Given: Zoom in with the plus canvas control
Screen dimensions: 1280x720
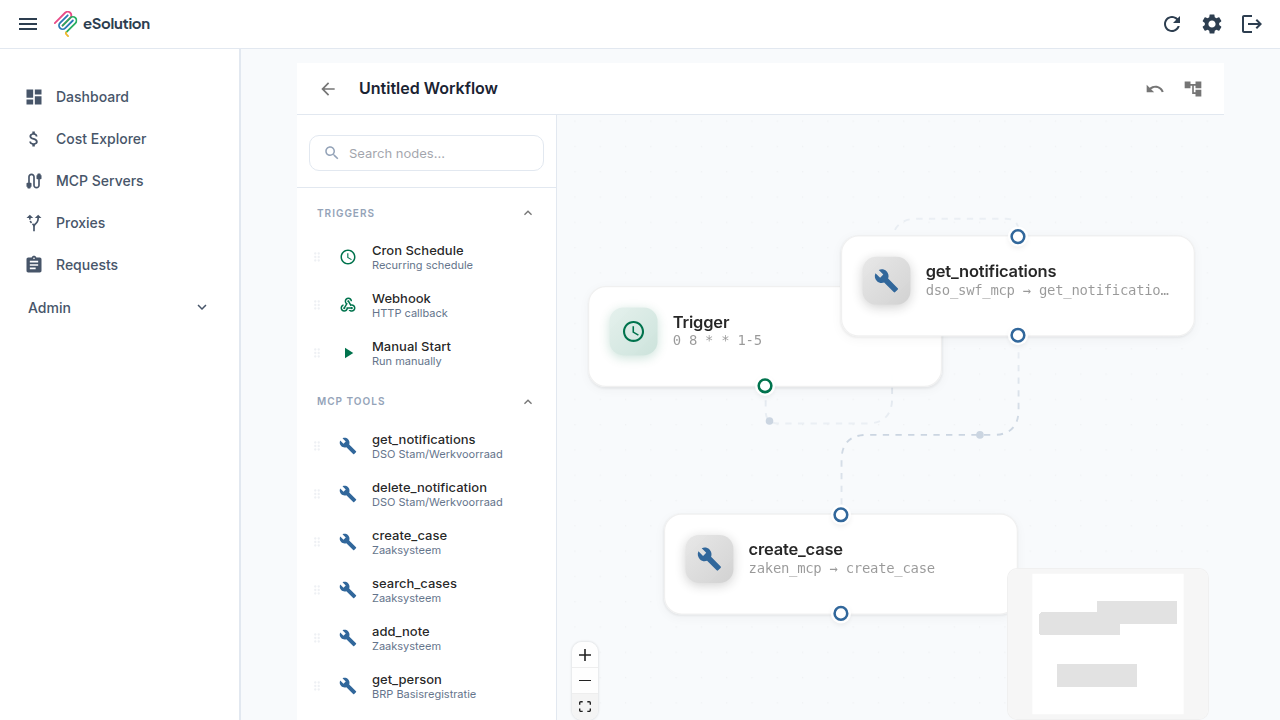Looking at the screenshot, I should 585,656.
